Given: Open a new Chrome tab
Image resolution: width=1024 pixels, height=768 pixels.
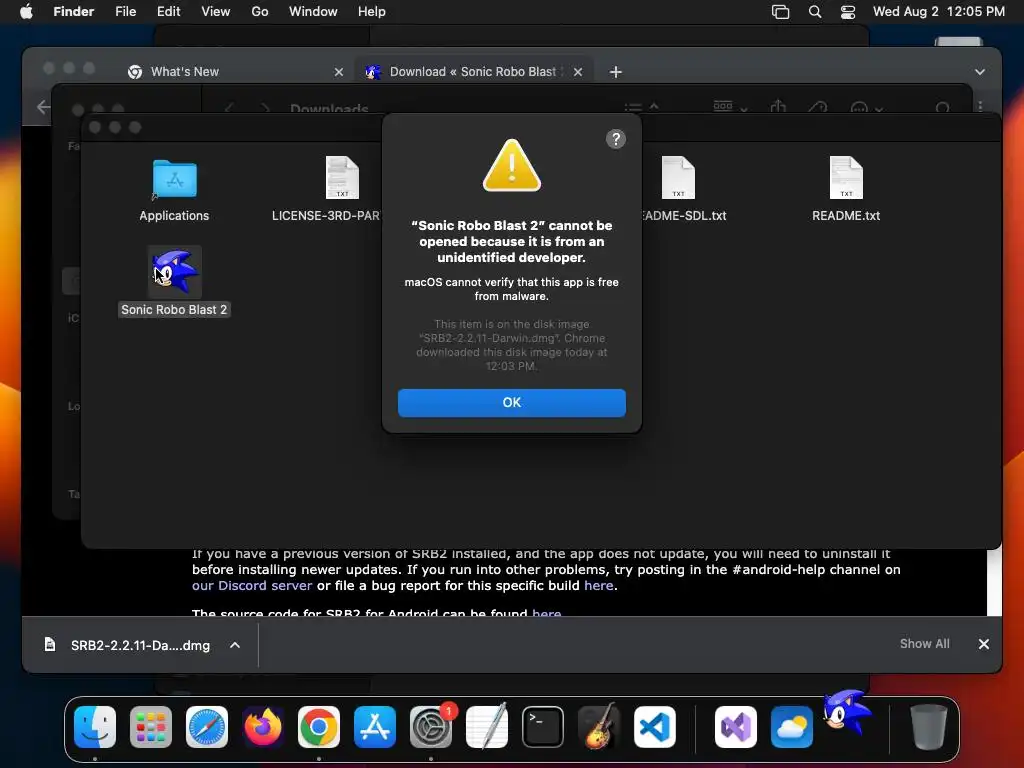Looking at the screenshot, I should pos(615,72).
